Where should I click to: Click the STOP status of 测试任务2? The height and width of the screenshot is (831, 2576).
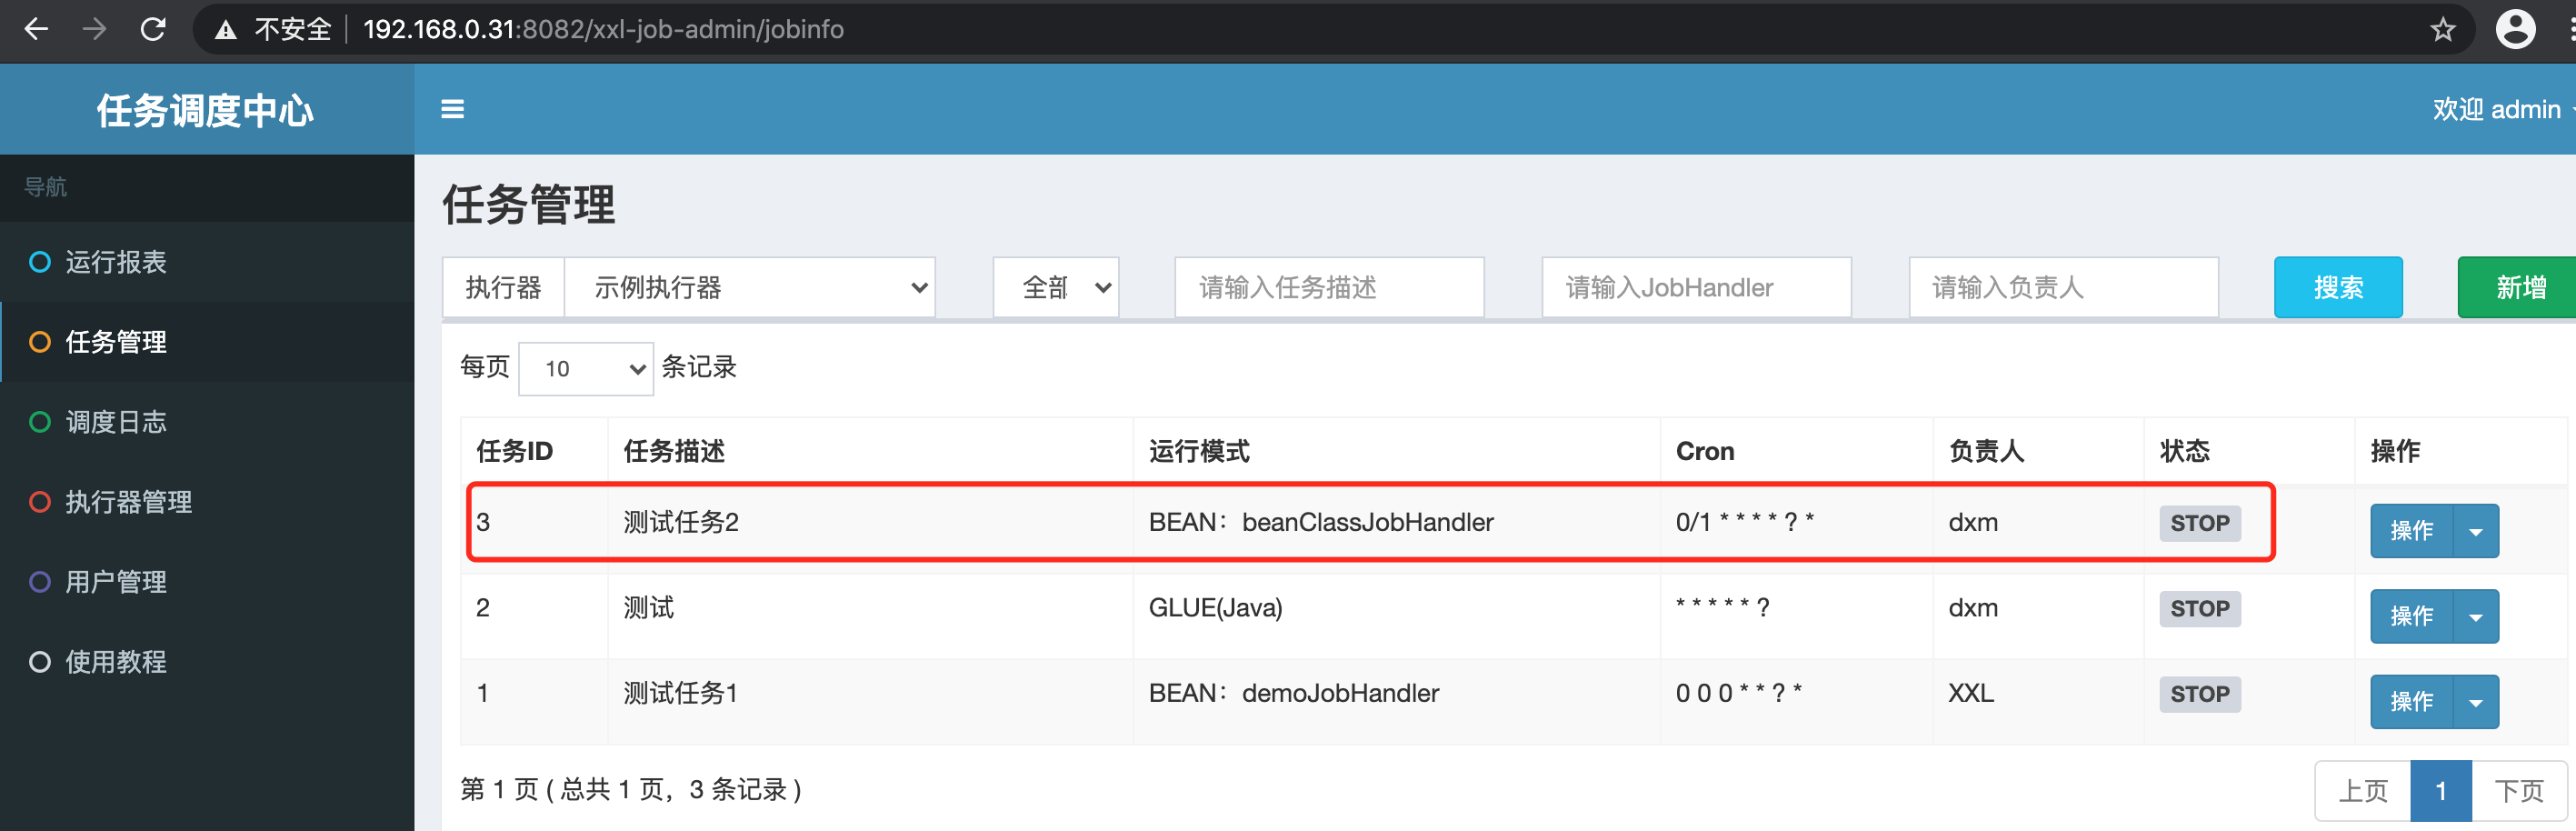(x=2199, y=523)
